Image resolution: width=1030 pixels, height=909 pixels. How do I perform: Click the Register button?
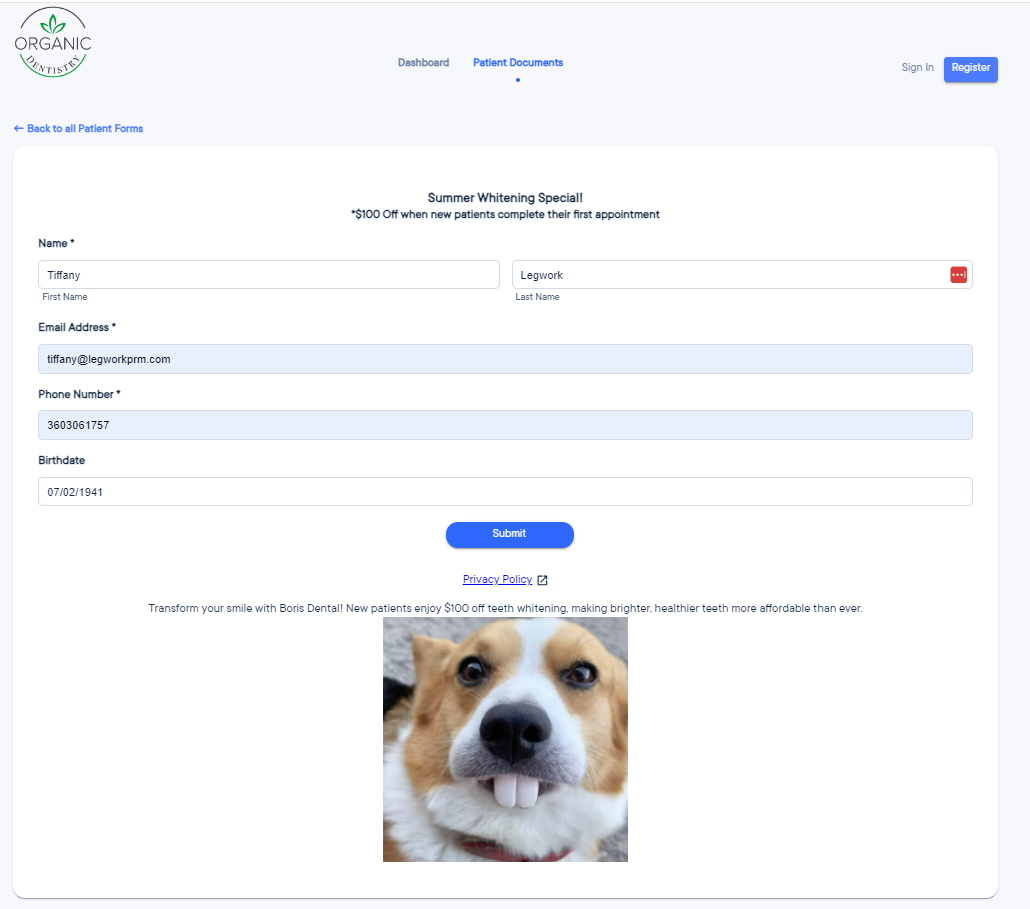click(970, 69)
